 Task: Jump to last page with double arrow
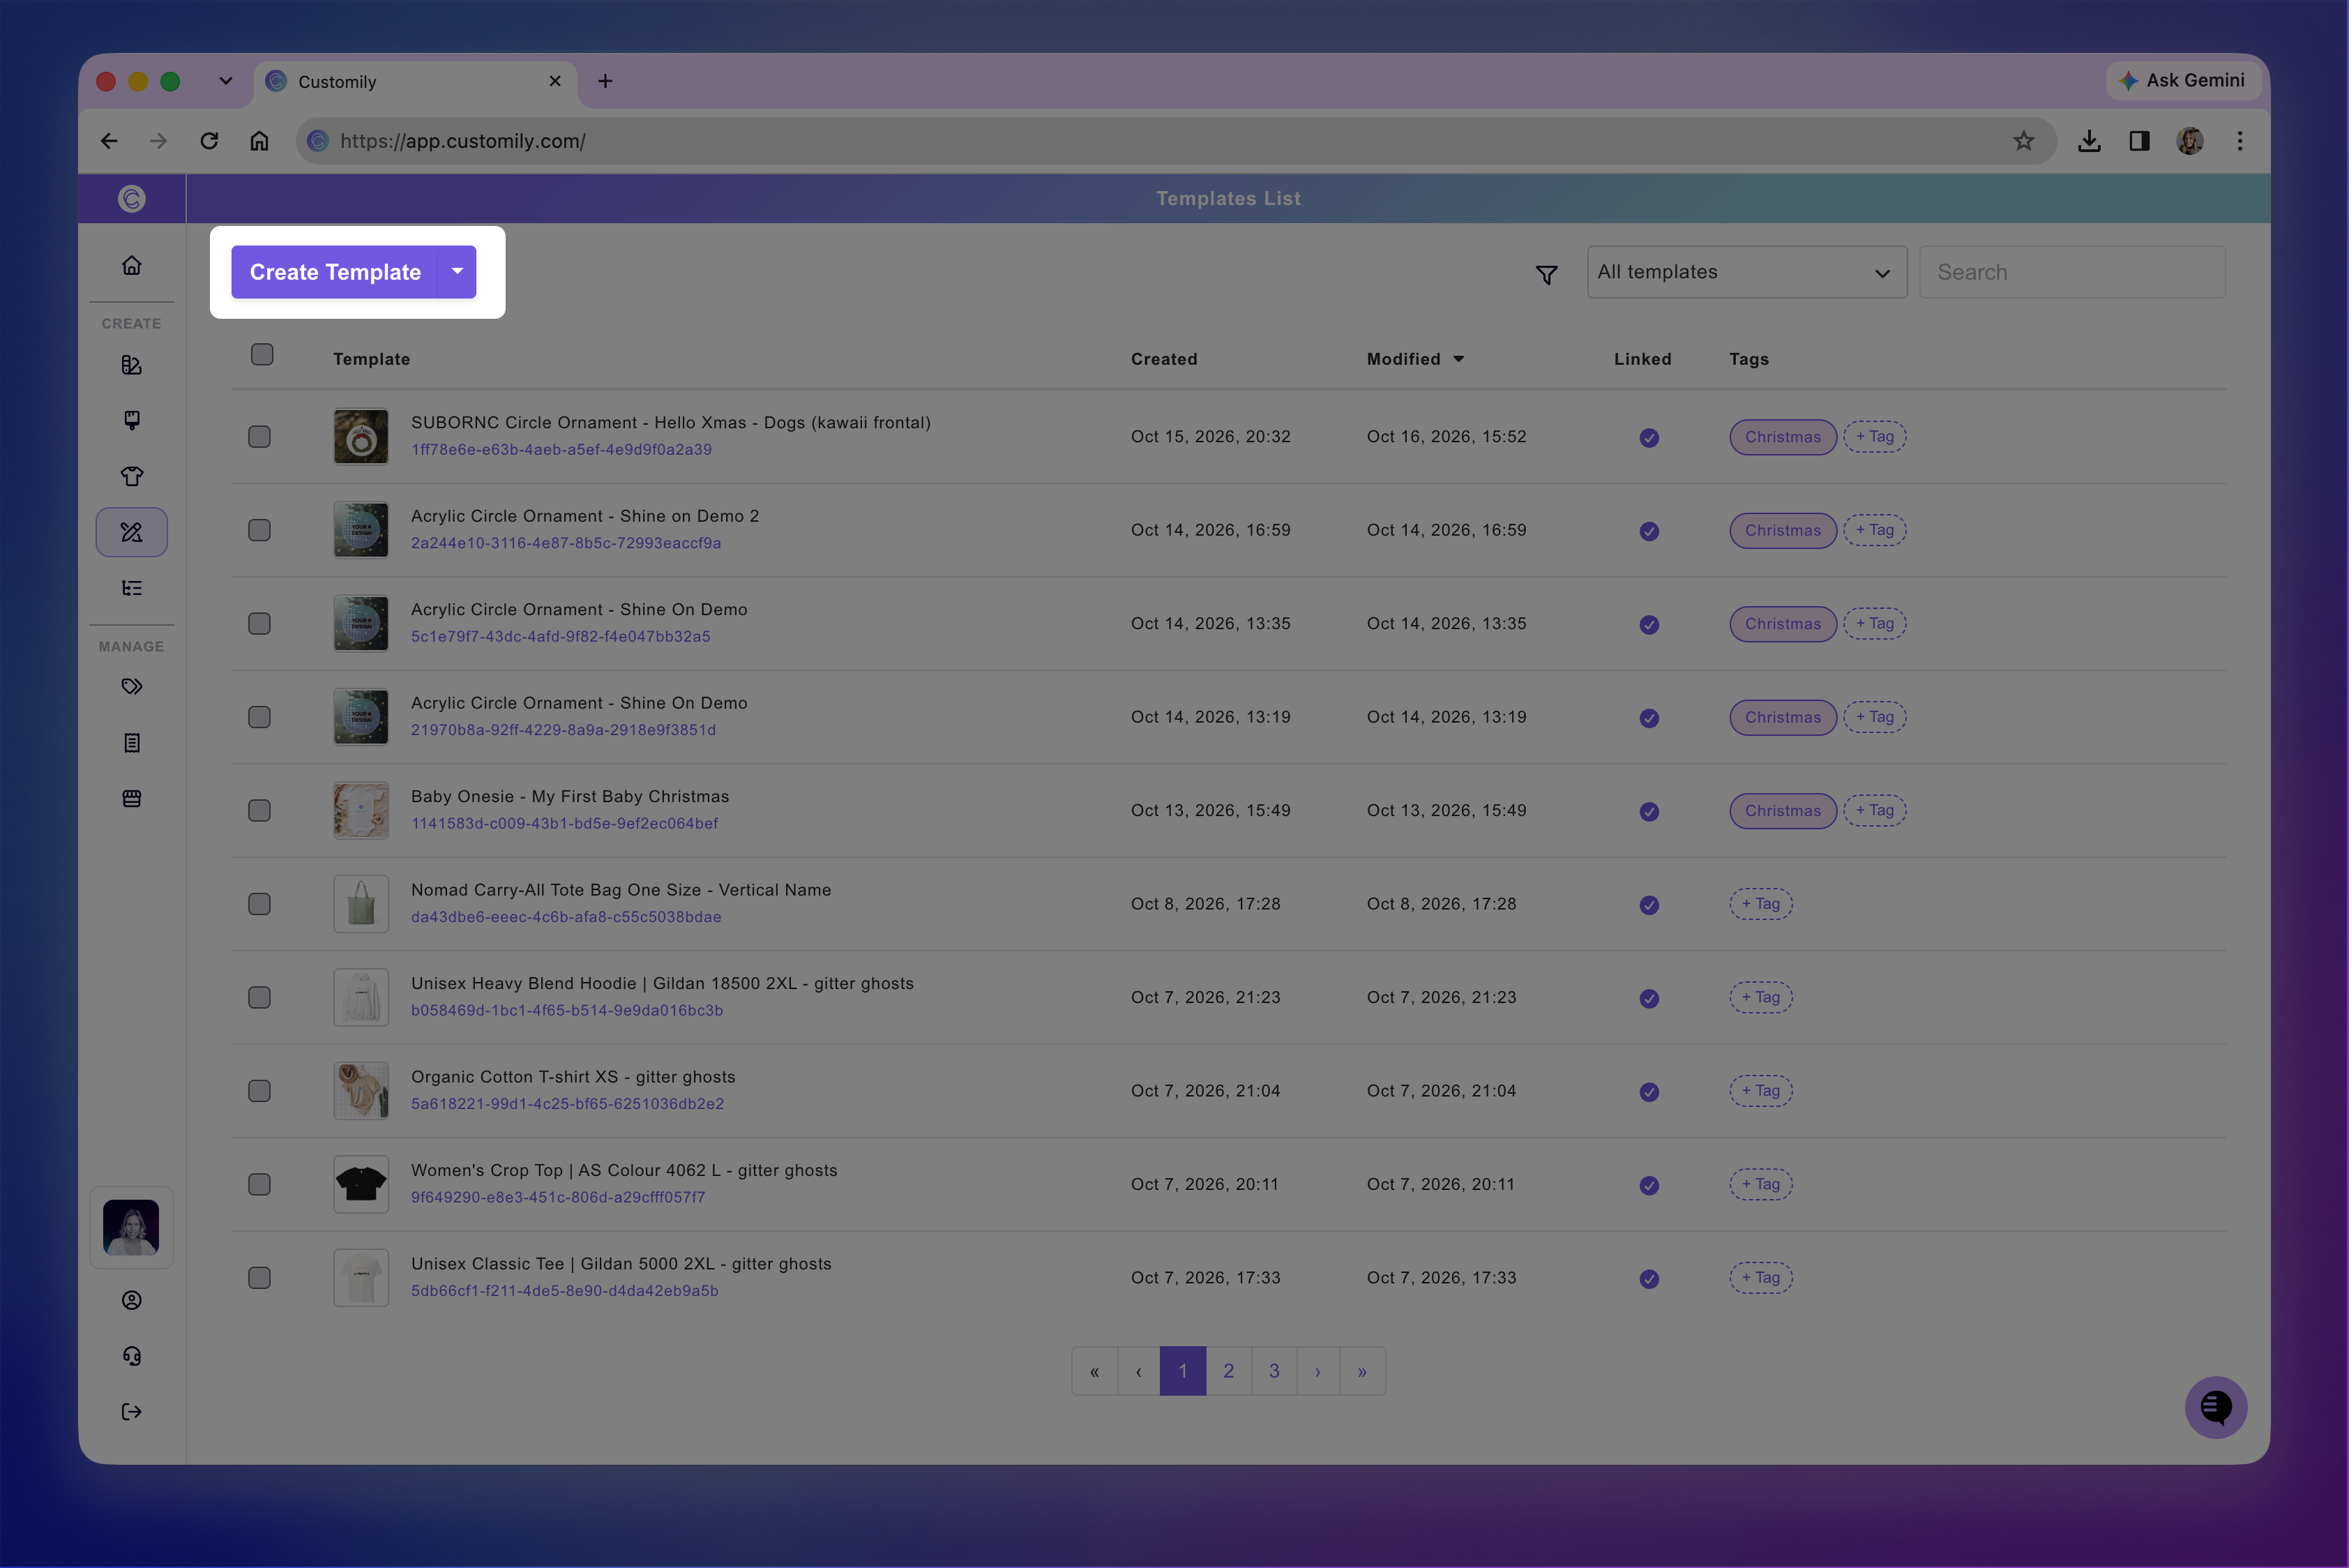click(x=1362, y=1371)
